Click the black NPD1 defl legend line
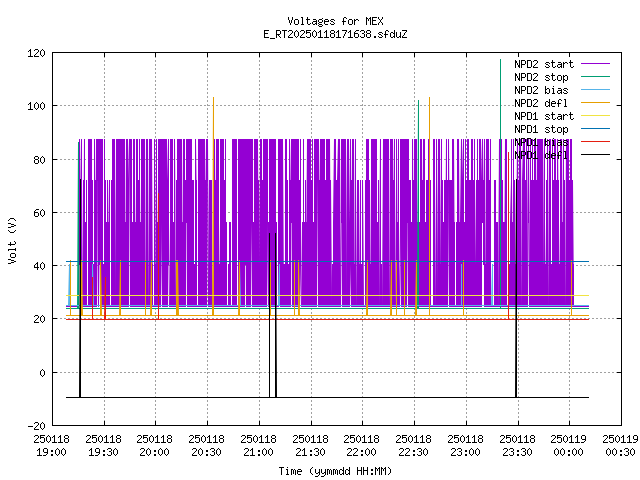This screenshot has width=640, height=480. click(x=595, y=155)
